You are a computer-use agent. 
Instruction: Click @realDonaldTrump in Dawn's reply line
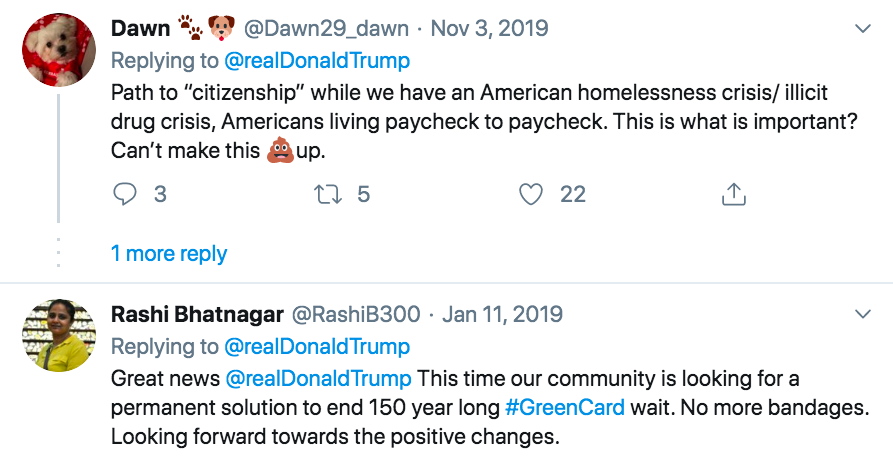[317, 61]
